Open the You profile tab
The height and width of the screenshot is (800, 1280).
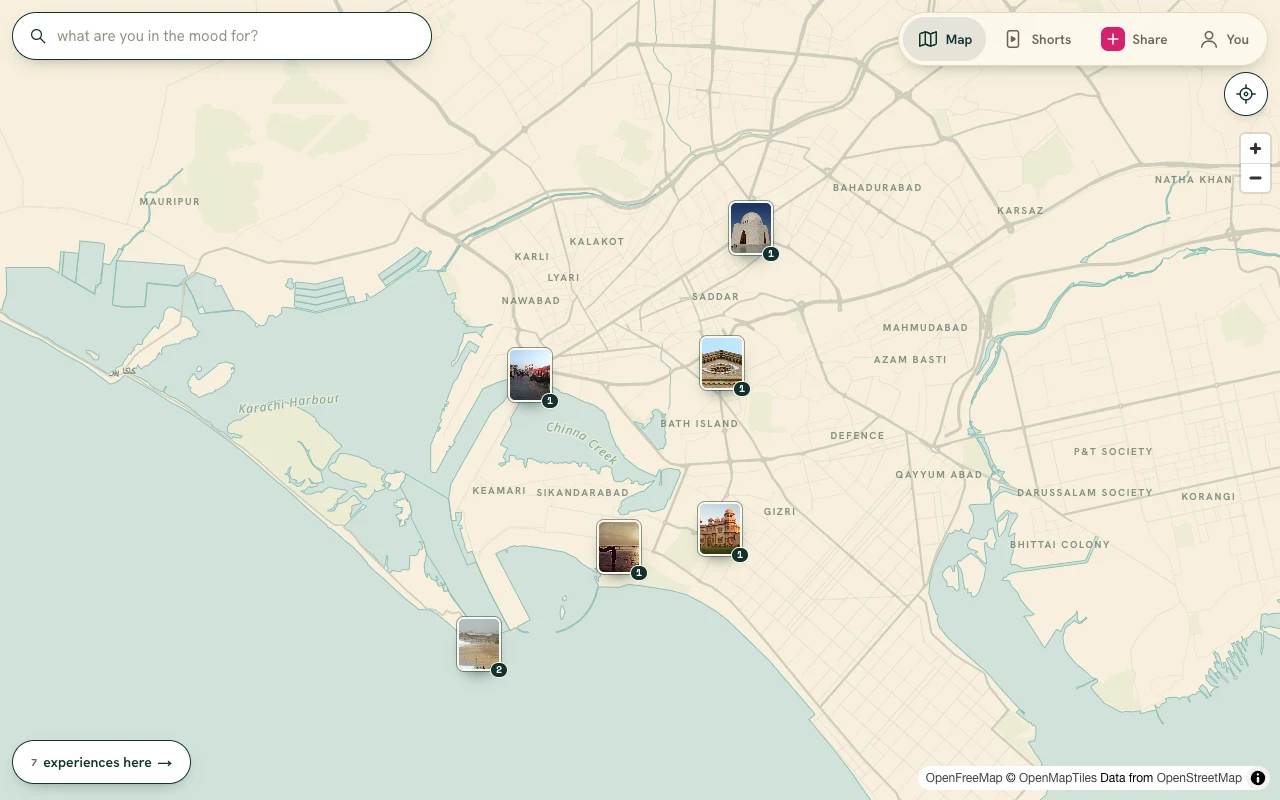[1224, 39]
